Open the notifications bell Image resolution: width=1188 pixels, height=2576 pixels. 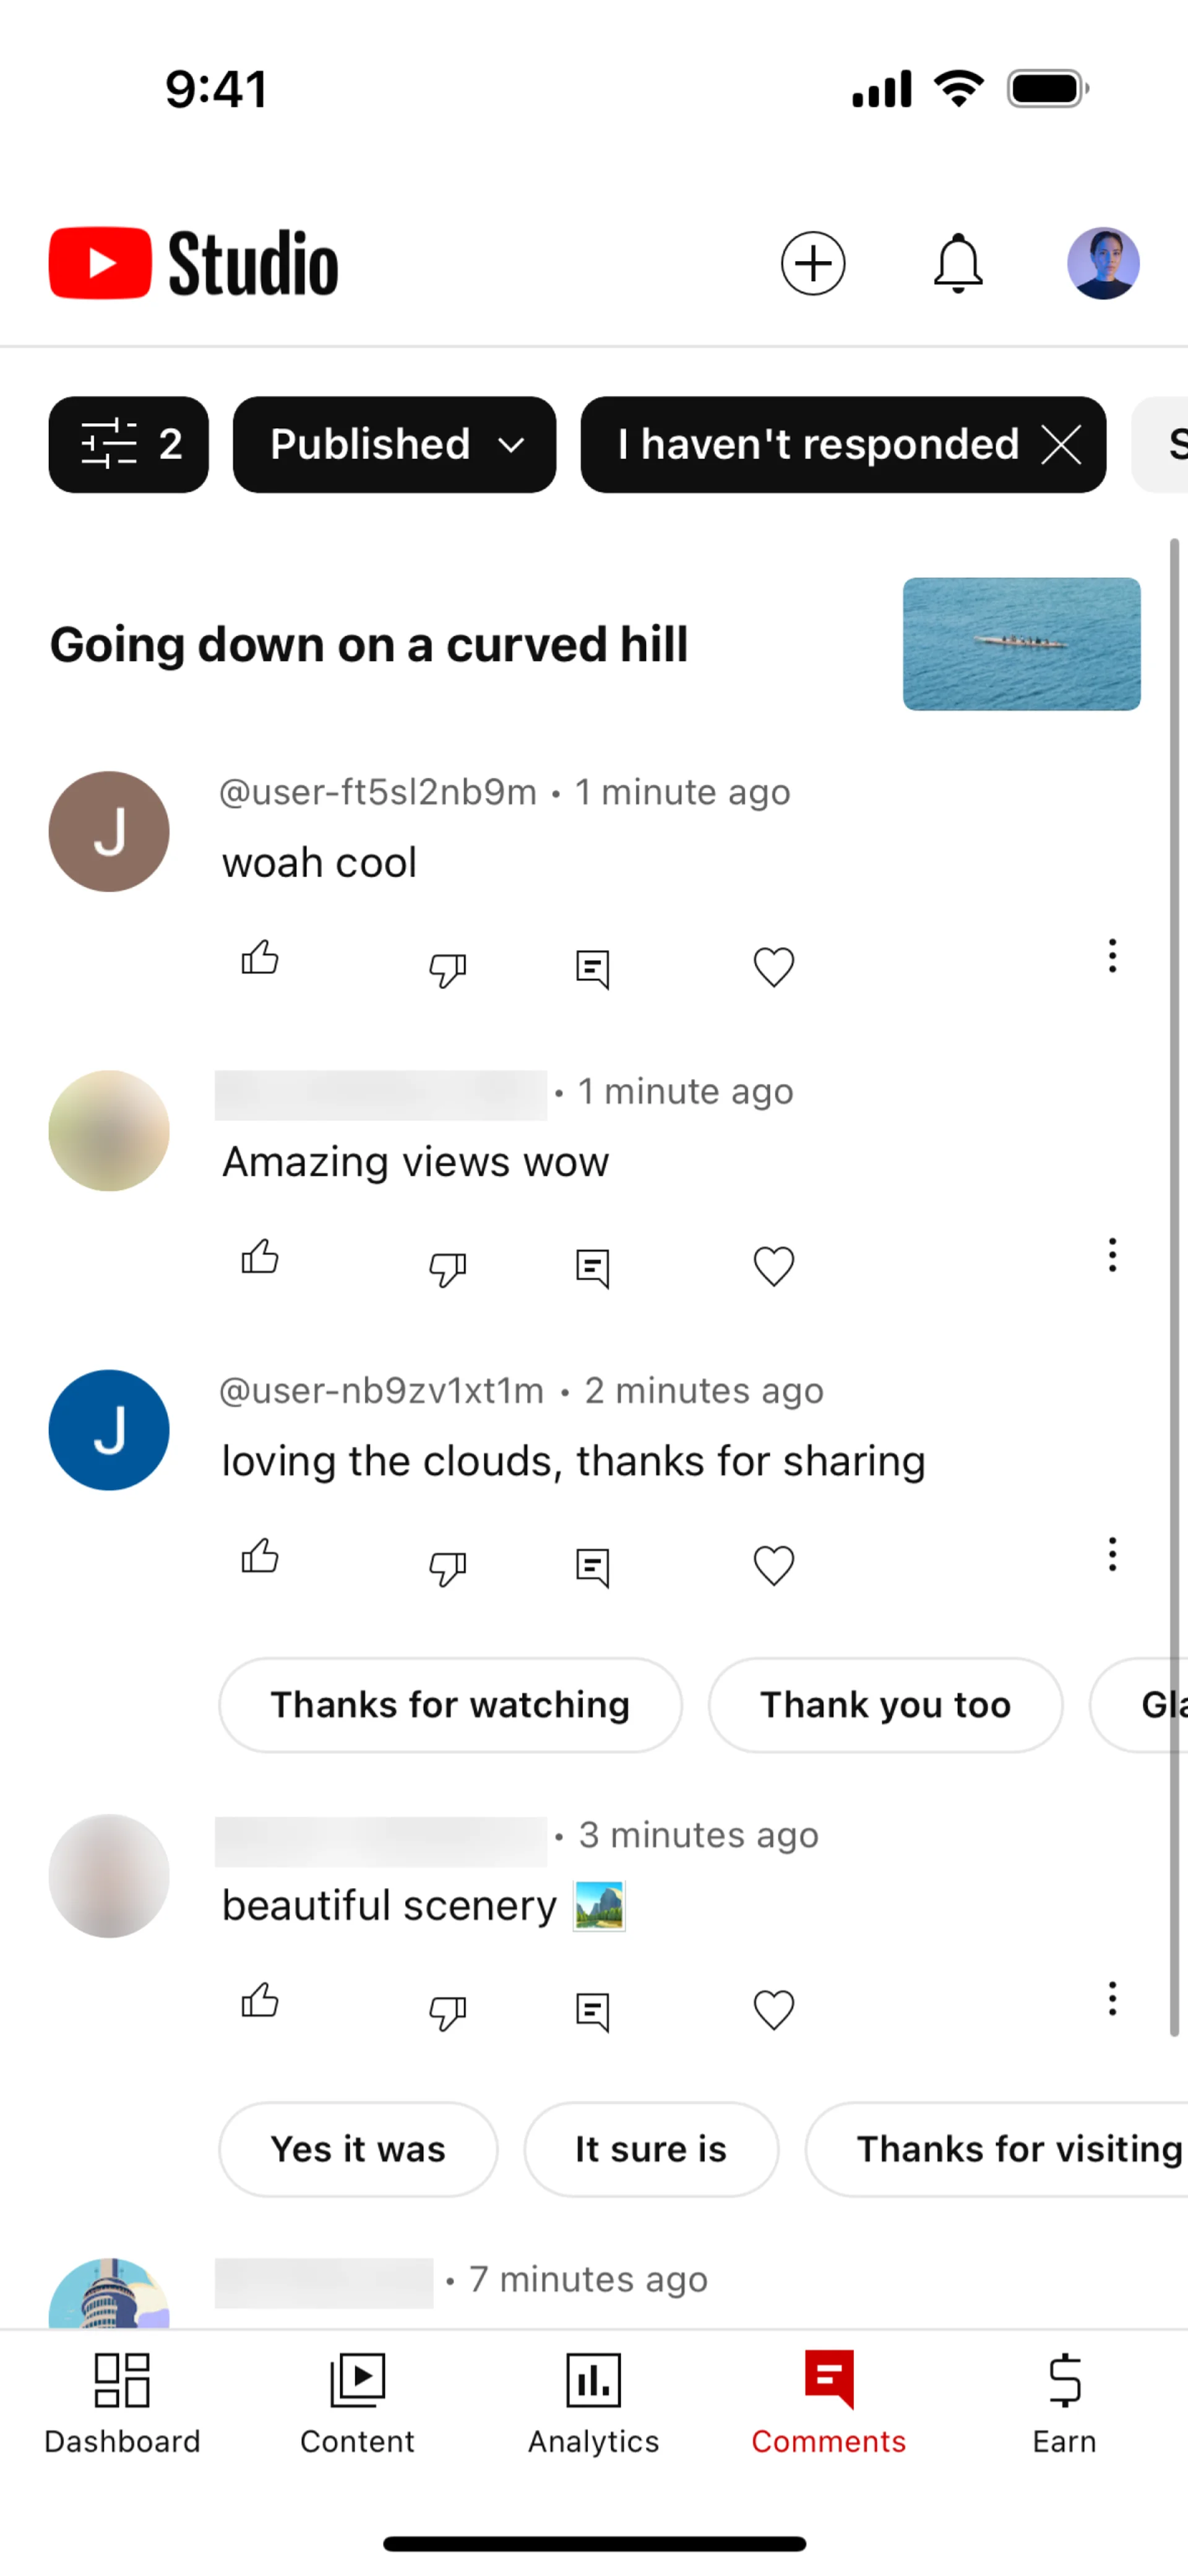(958, 264)
